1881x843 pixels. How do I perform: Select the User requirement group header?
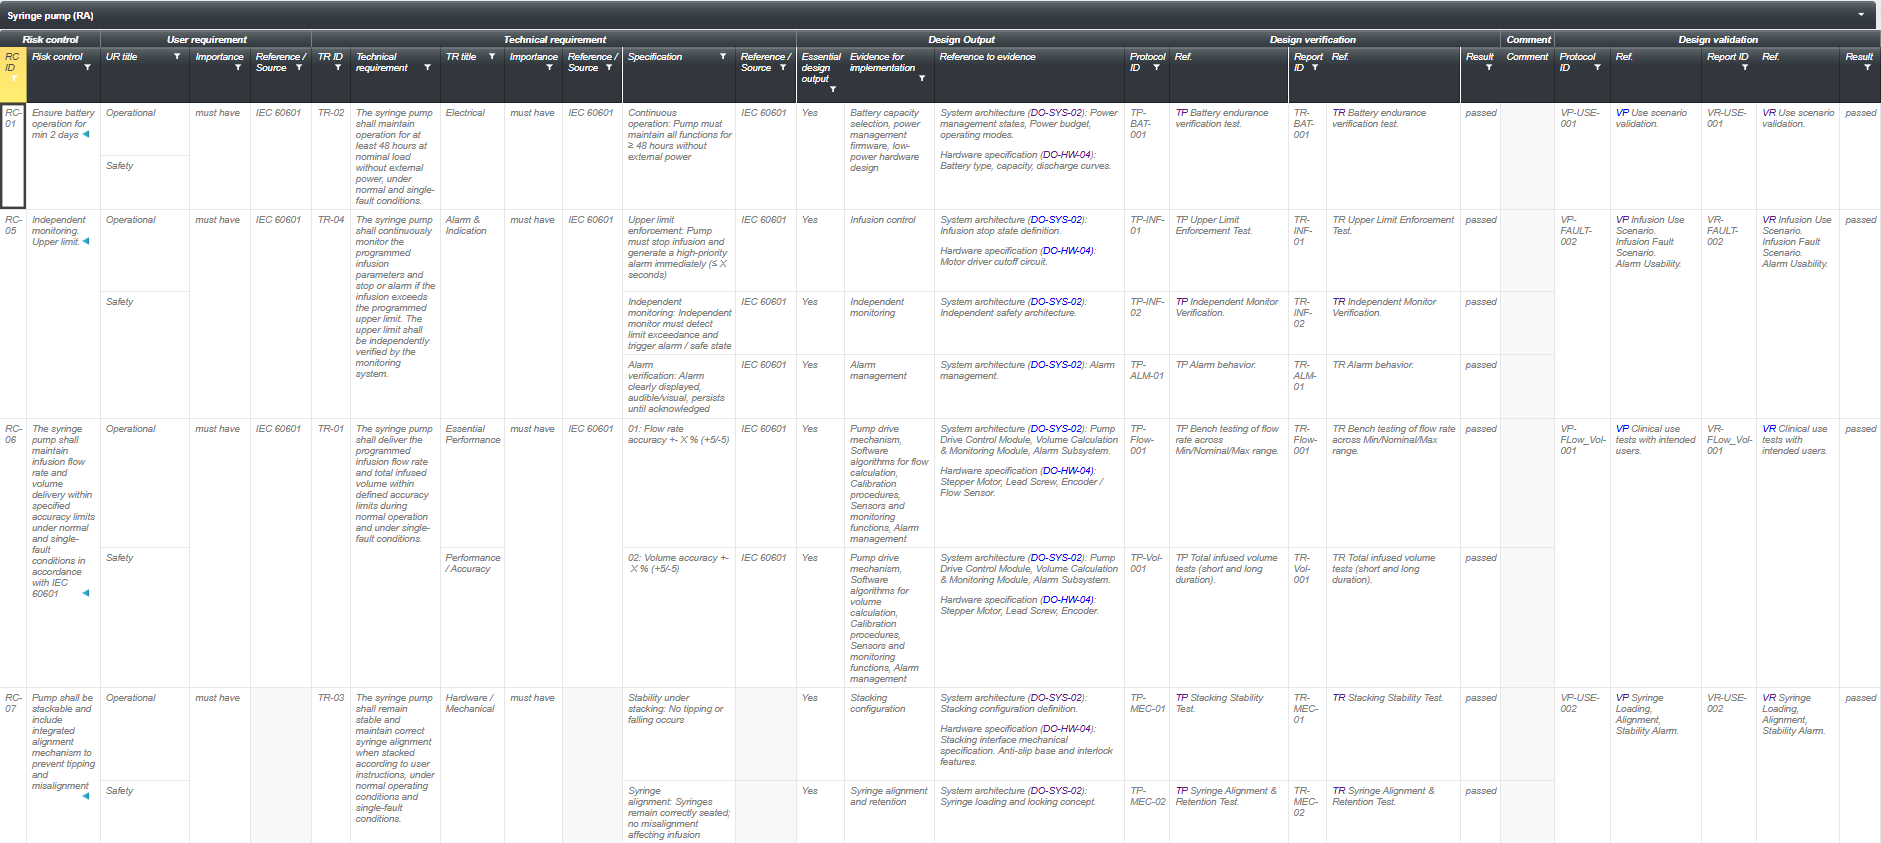click(206, 40)
